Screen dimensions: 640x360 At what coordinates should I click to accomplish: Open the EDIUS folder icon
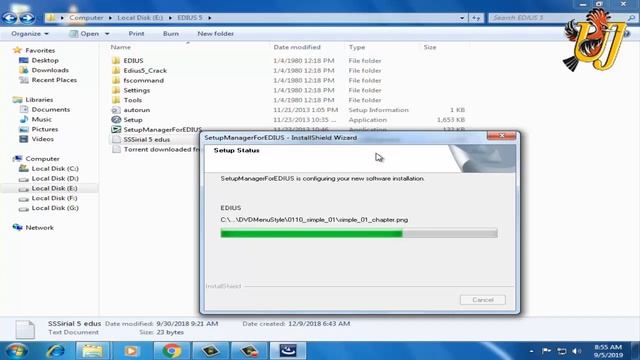coord(116,60)
